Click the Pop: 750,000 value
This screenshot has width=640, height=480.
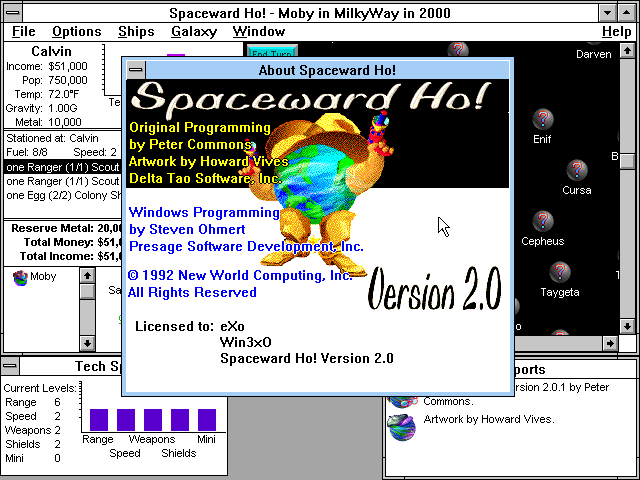tap(68, 80)
